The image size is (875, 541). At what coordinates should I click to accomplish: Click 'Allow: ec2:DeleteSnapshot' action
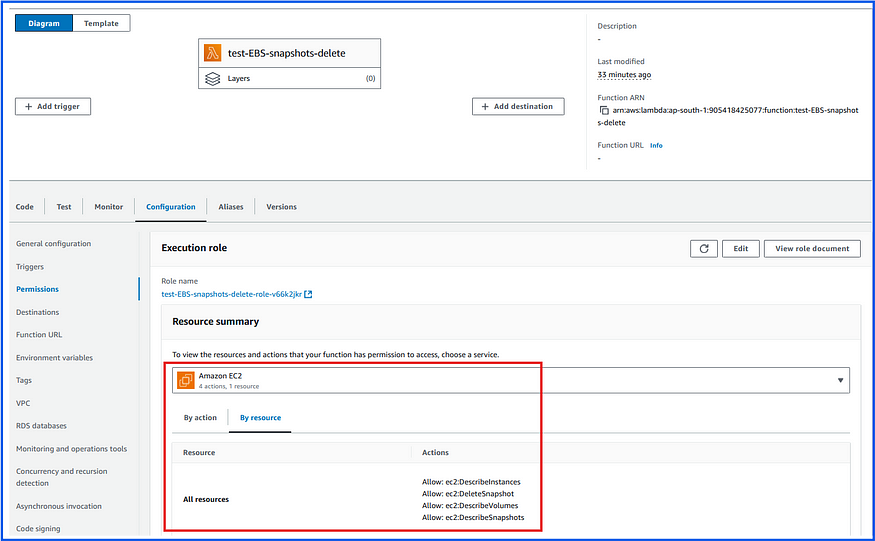click(468, 494)
